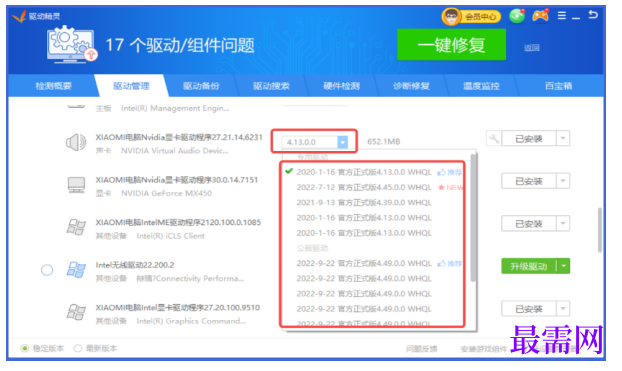Click the speaker icon for NVIDIA audio driver
The width and height of the screenshot is (622, 371).
76,142
